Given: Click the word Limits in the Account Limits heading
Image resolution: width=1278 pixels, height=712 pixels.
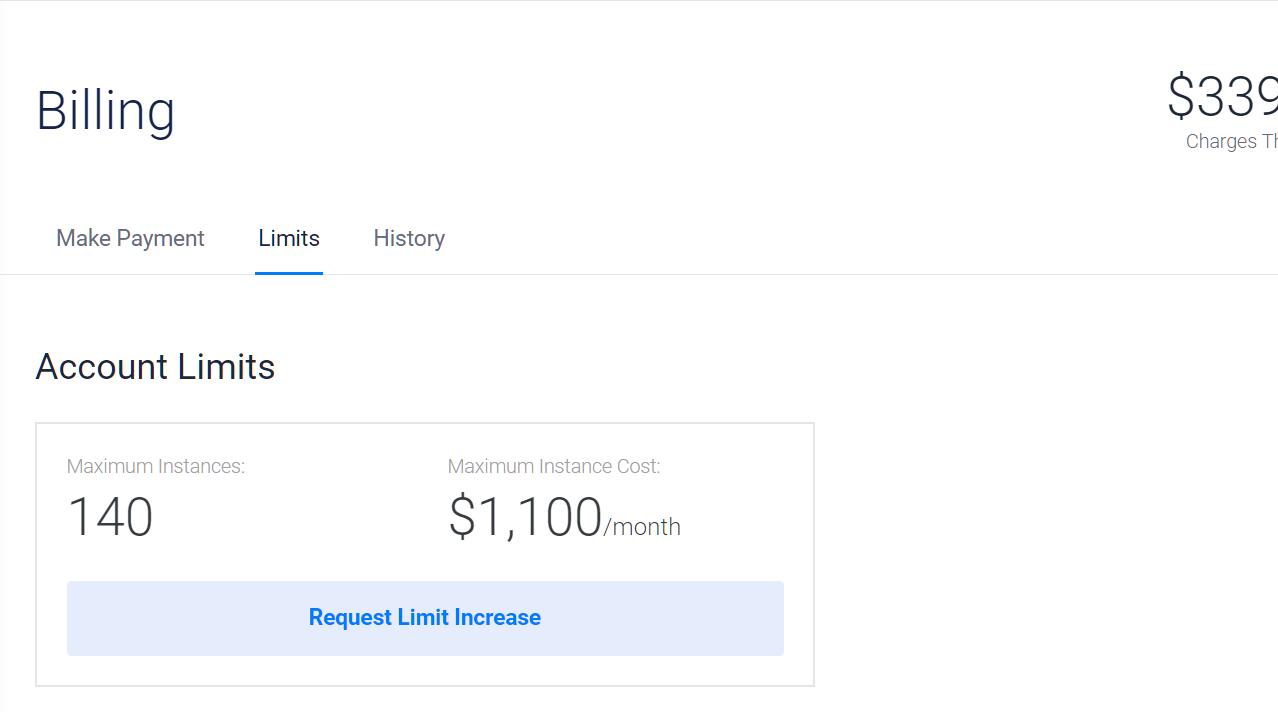Looking at the screenshot, I should click(x=227, y=367).
